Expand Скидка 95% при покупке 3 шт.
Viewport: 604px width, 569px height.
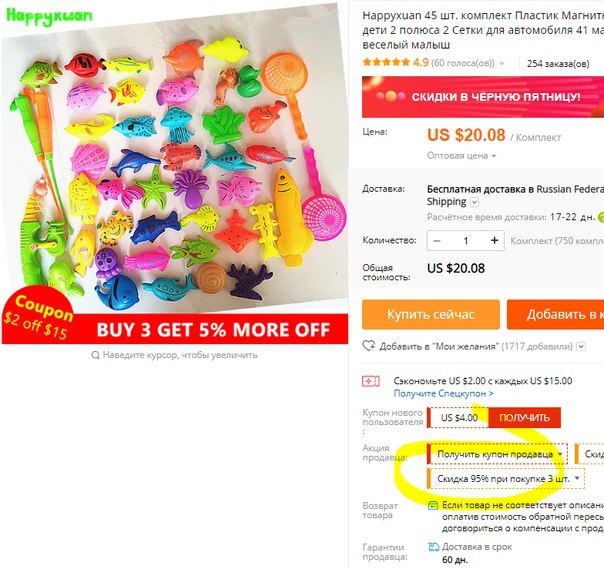(506, 479)
